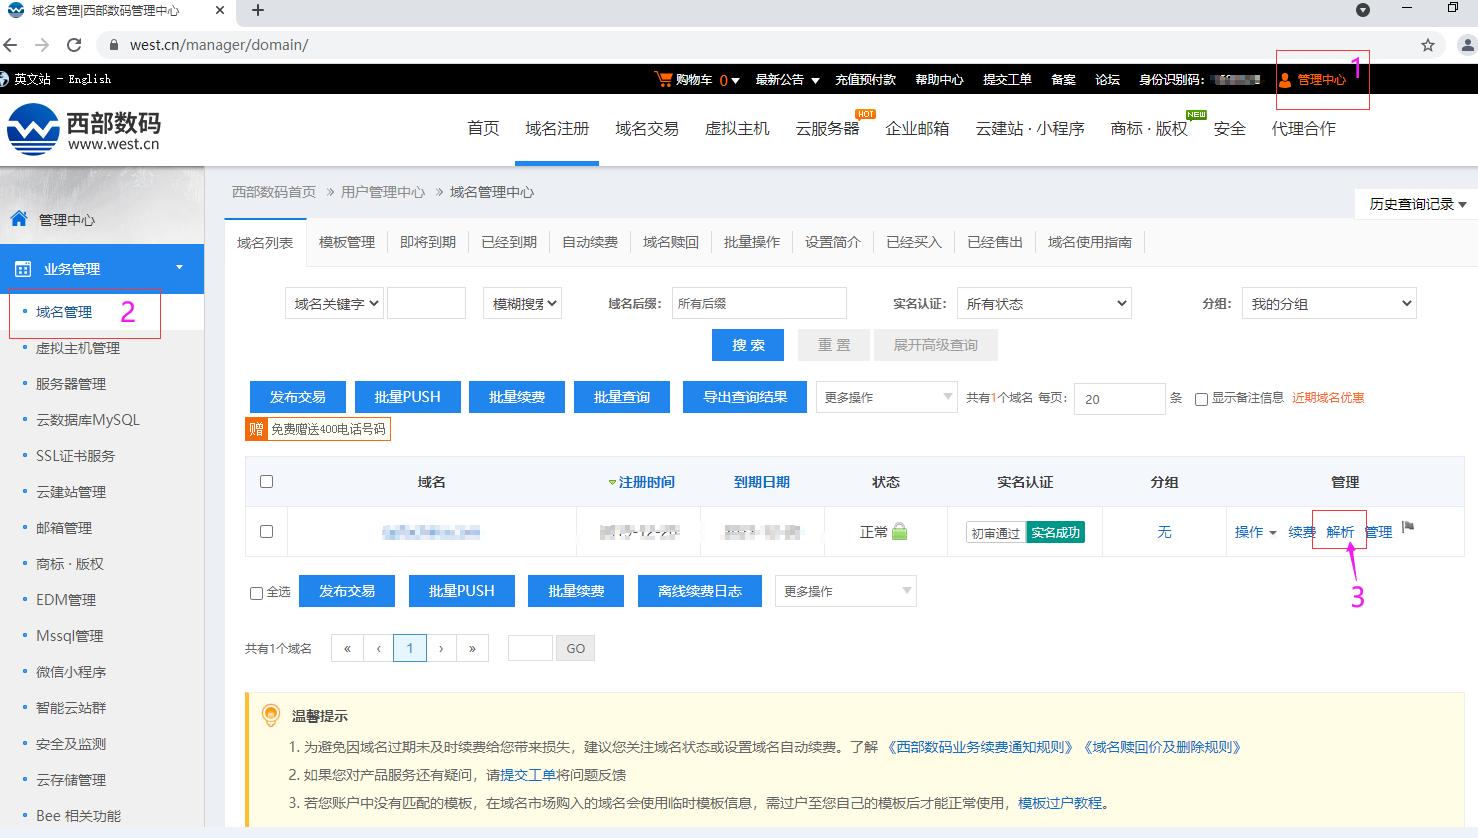Image resolution: width=1478 pixels, height=838 pixels.
Task: Click the 西部数码 logo
Action: point(84,130)
